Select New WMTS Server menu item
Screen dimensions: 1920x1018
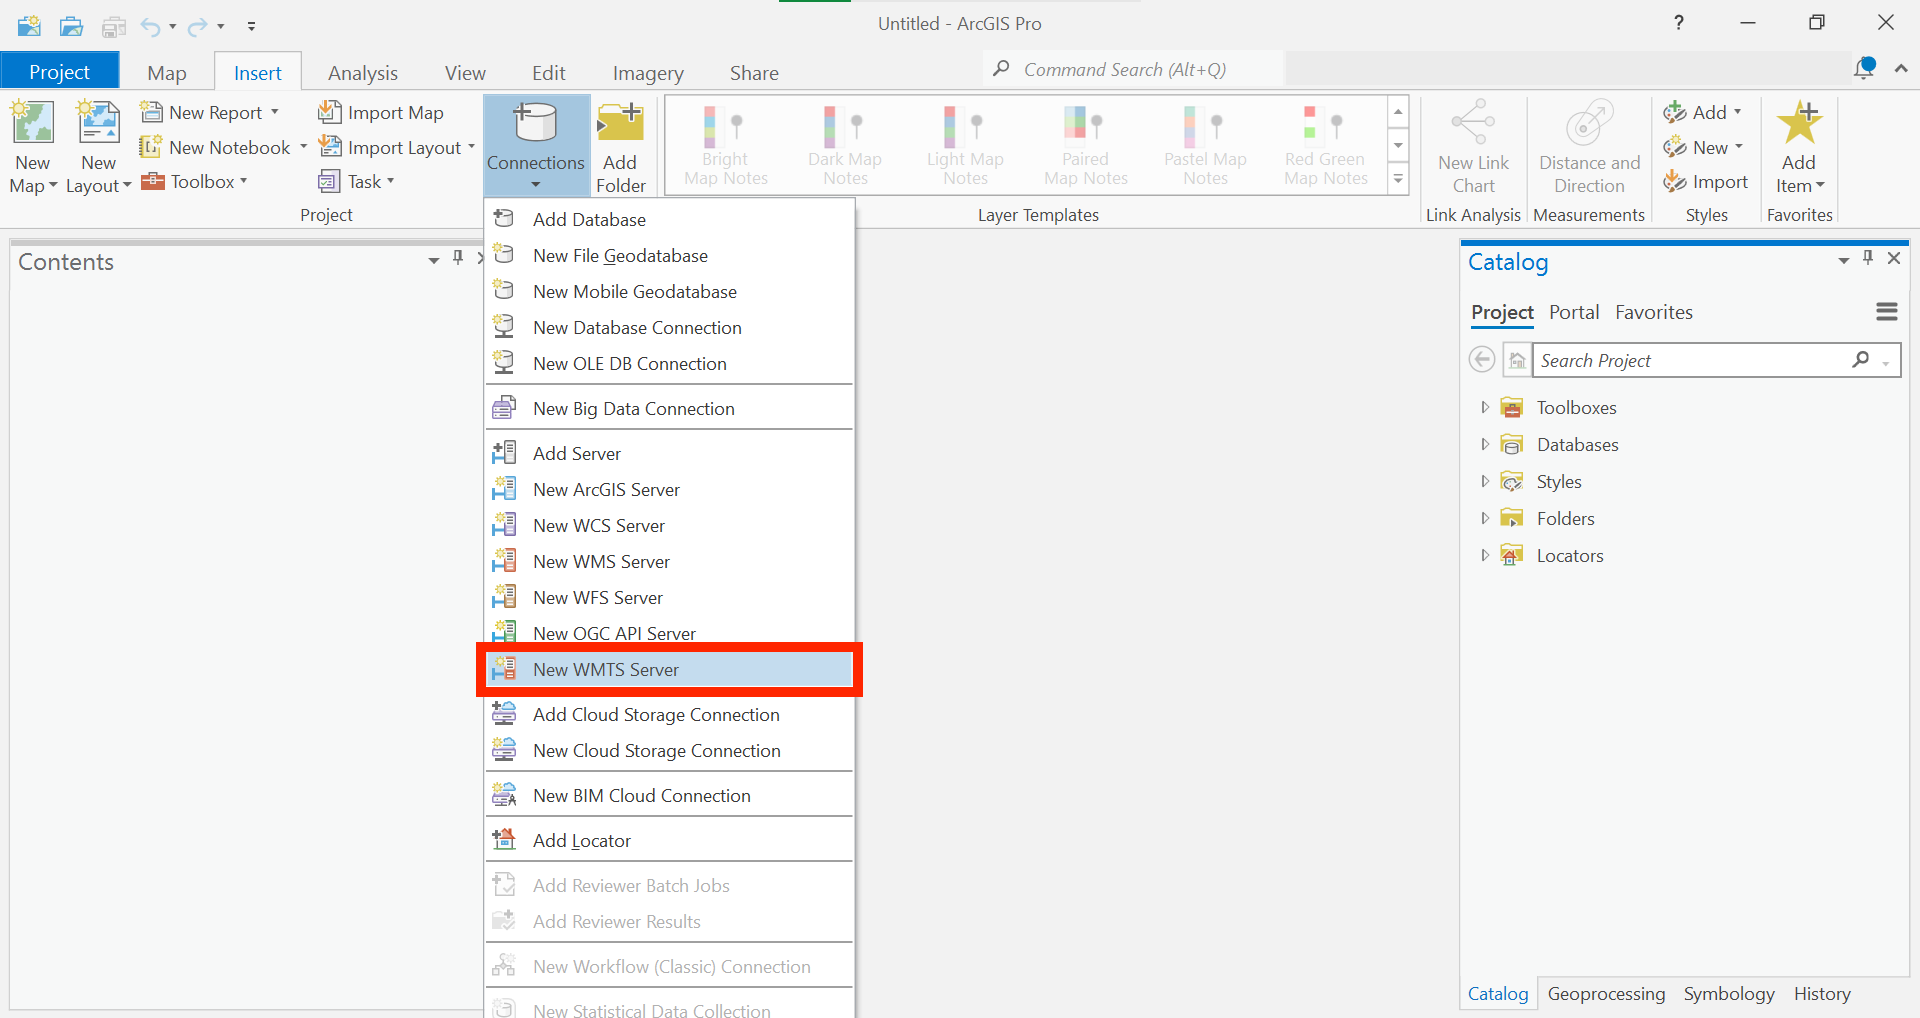(x=606, y=670)
